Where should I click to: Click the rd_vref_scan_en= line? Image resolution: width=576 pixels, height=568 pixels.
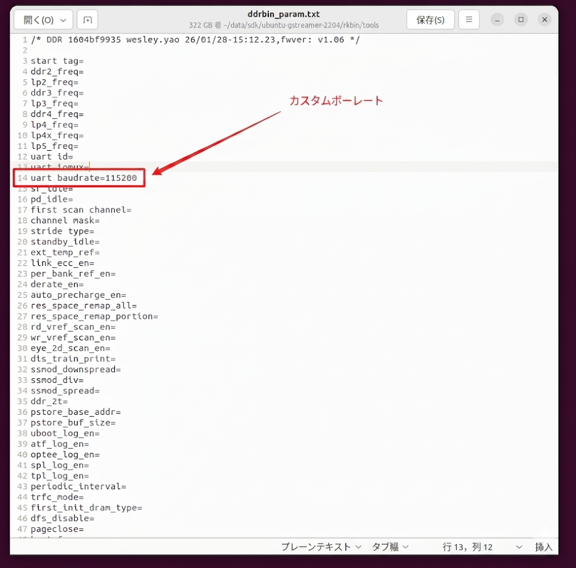click(73, 327)
